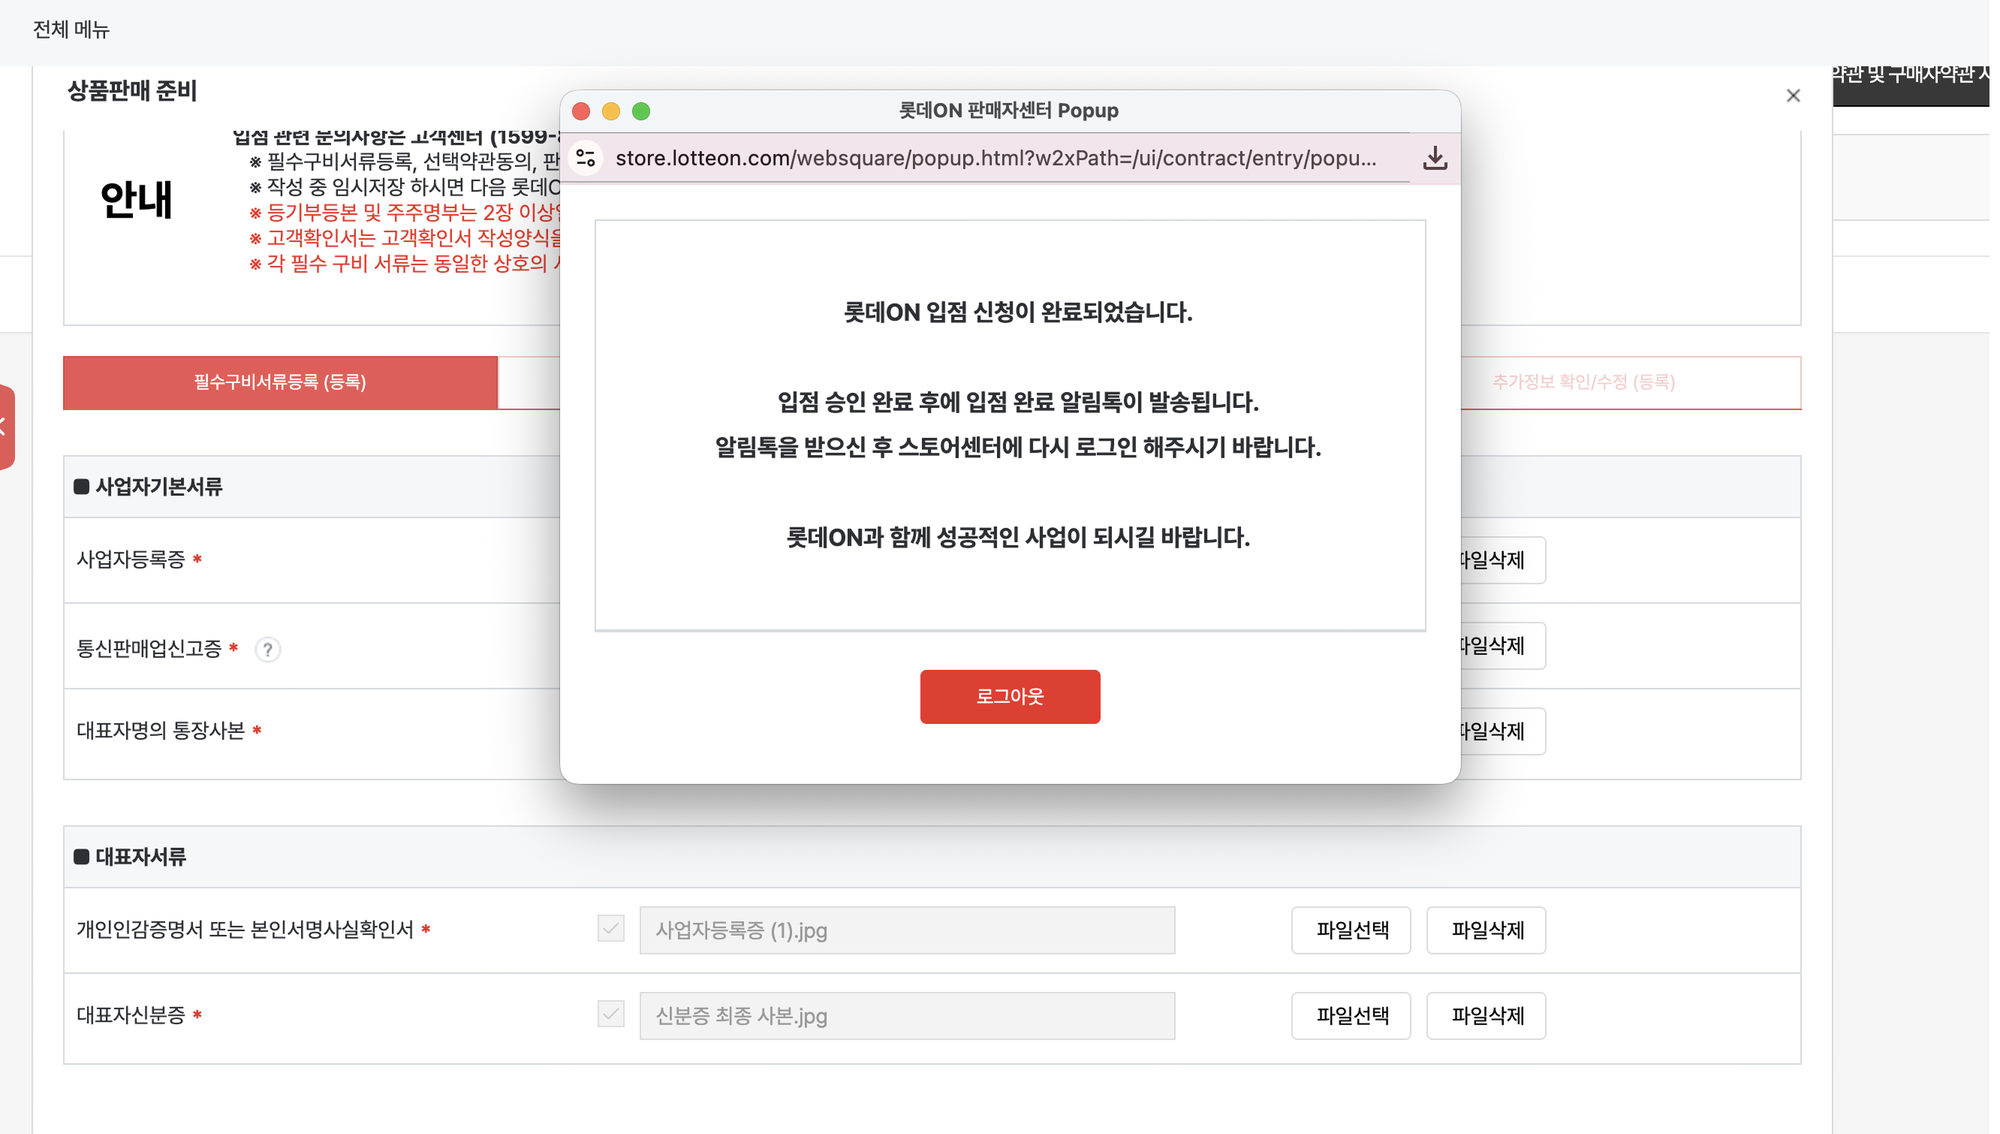
Task: Choose a file for 대표자신분증 via 파일선택
Action: (x=1350, y=1015)
